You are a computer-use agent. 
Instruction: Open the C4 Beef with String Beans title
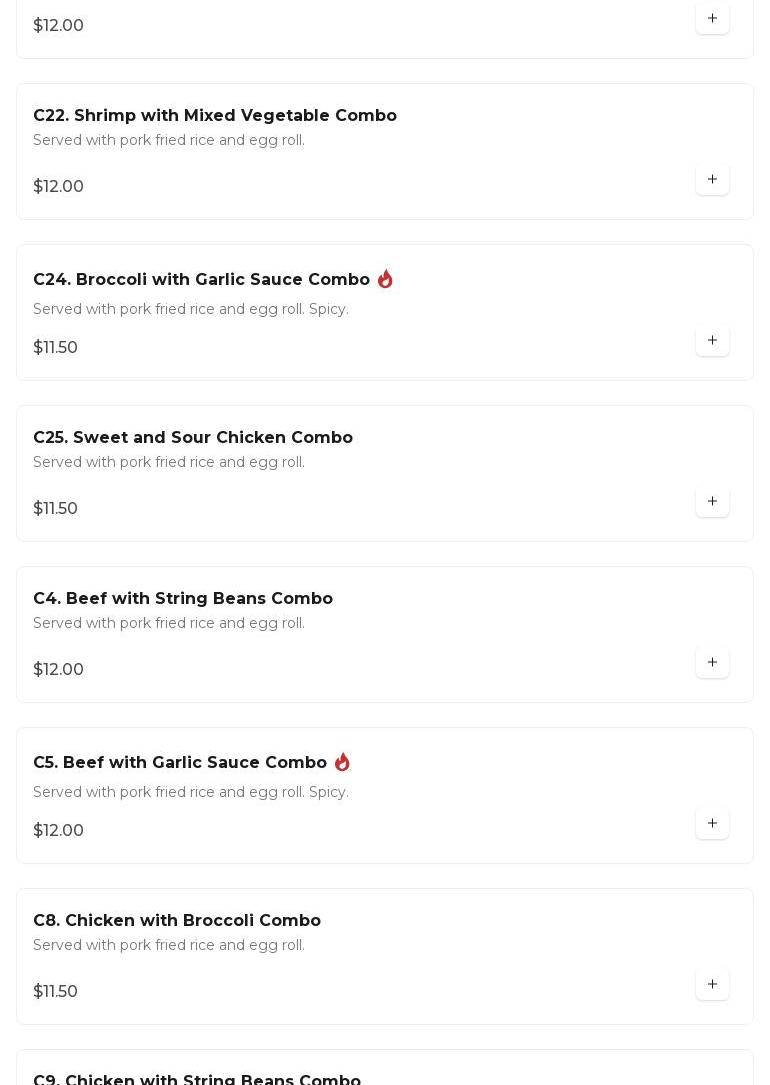point(183,599)
